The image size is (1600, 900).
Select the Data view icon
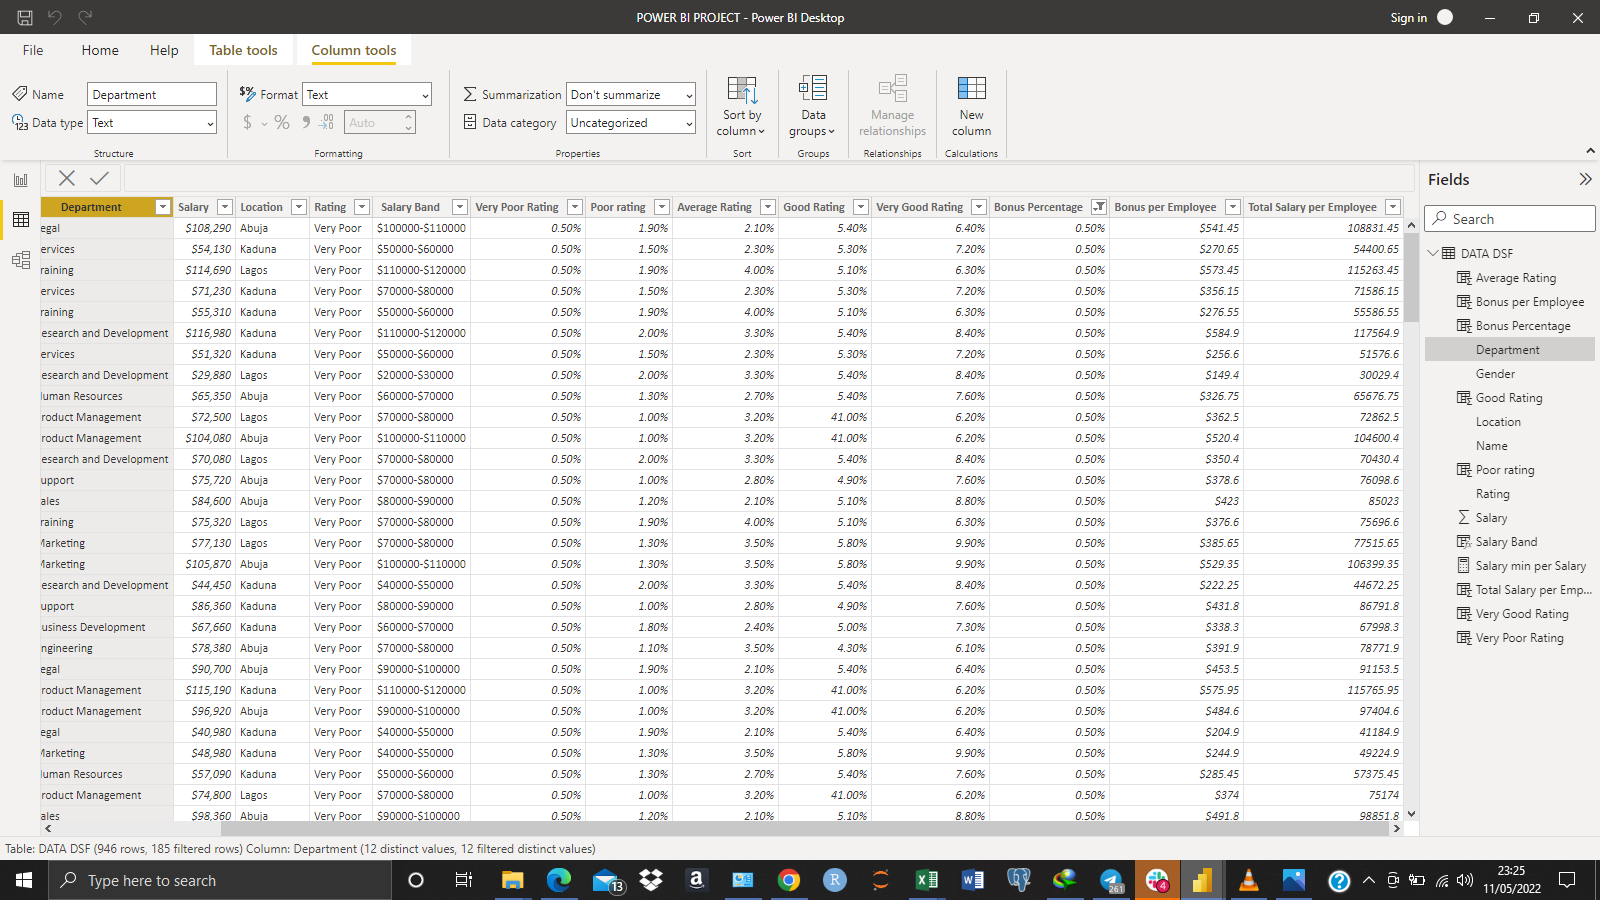tap(21, 219)
